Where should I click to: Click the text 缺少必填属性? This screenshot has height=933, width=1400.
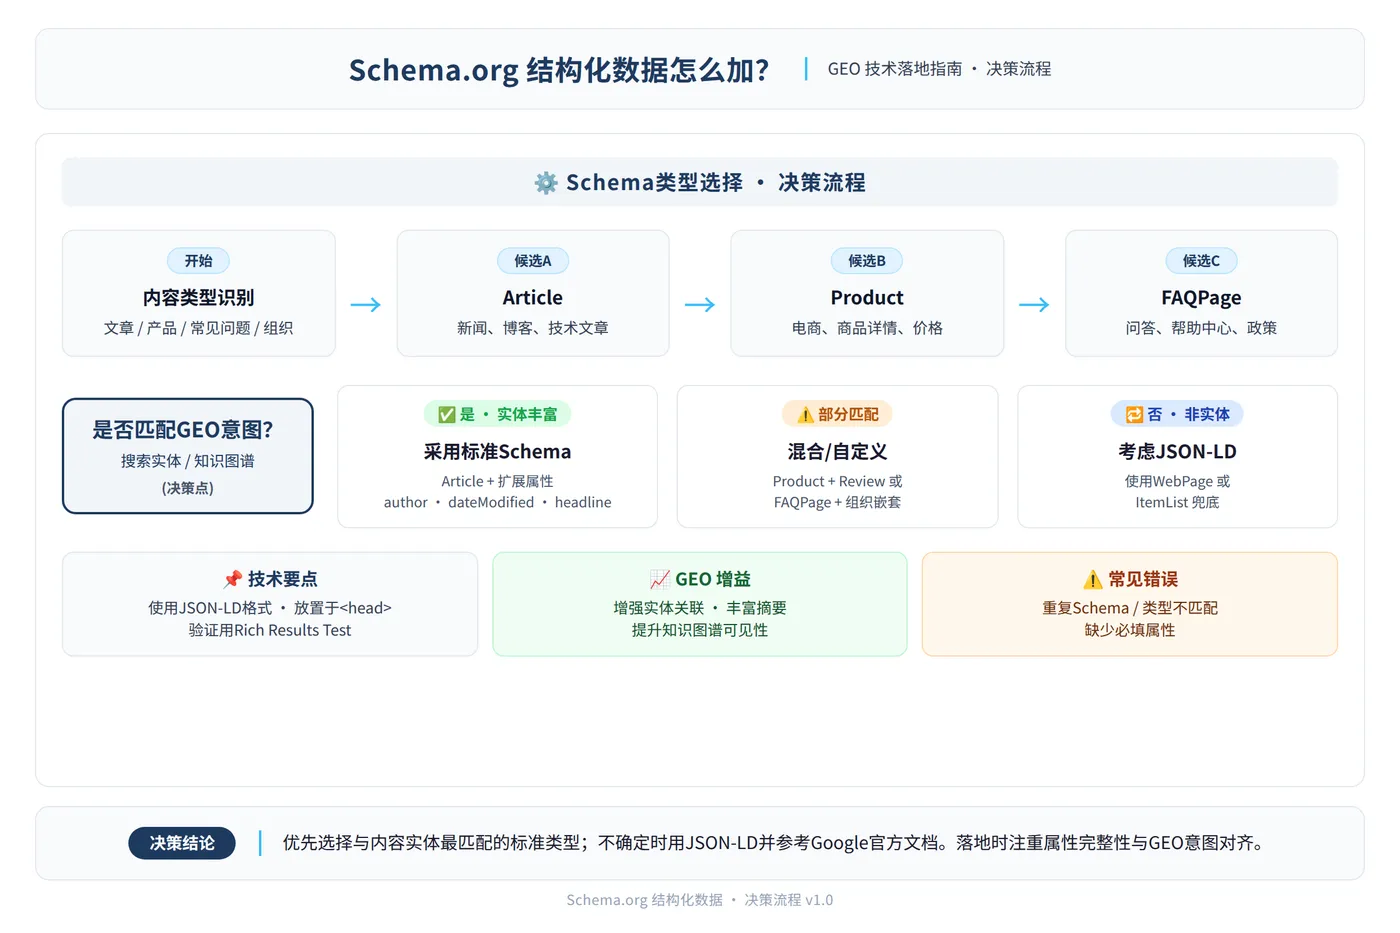tap(1130, 630)
